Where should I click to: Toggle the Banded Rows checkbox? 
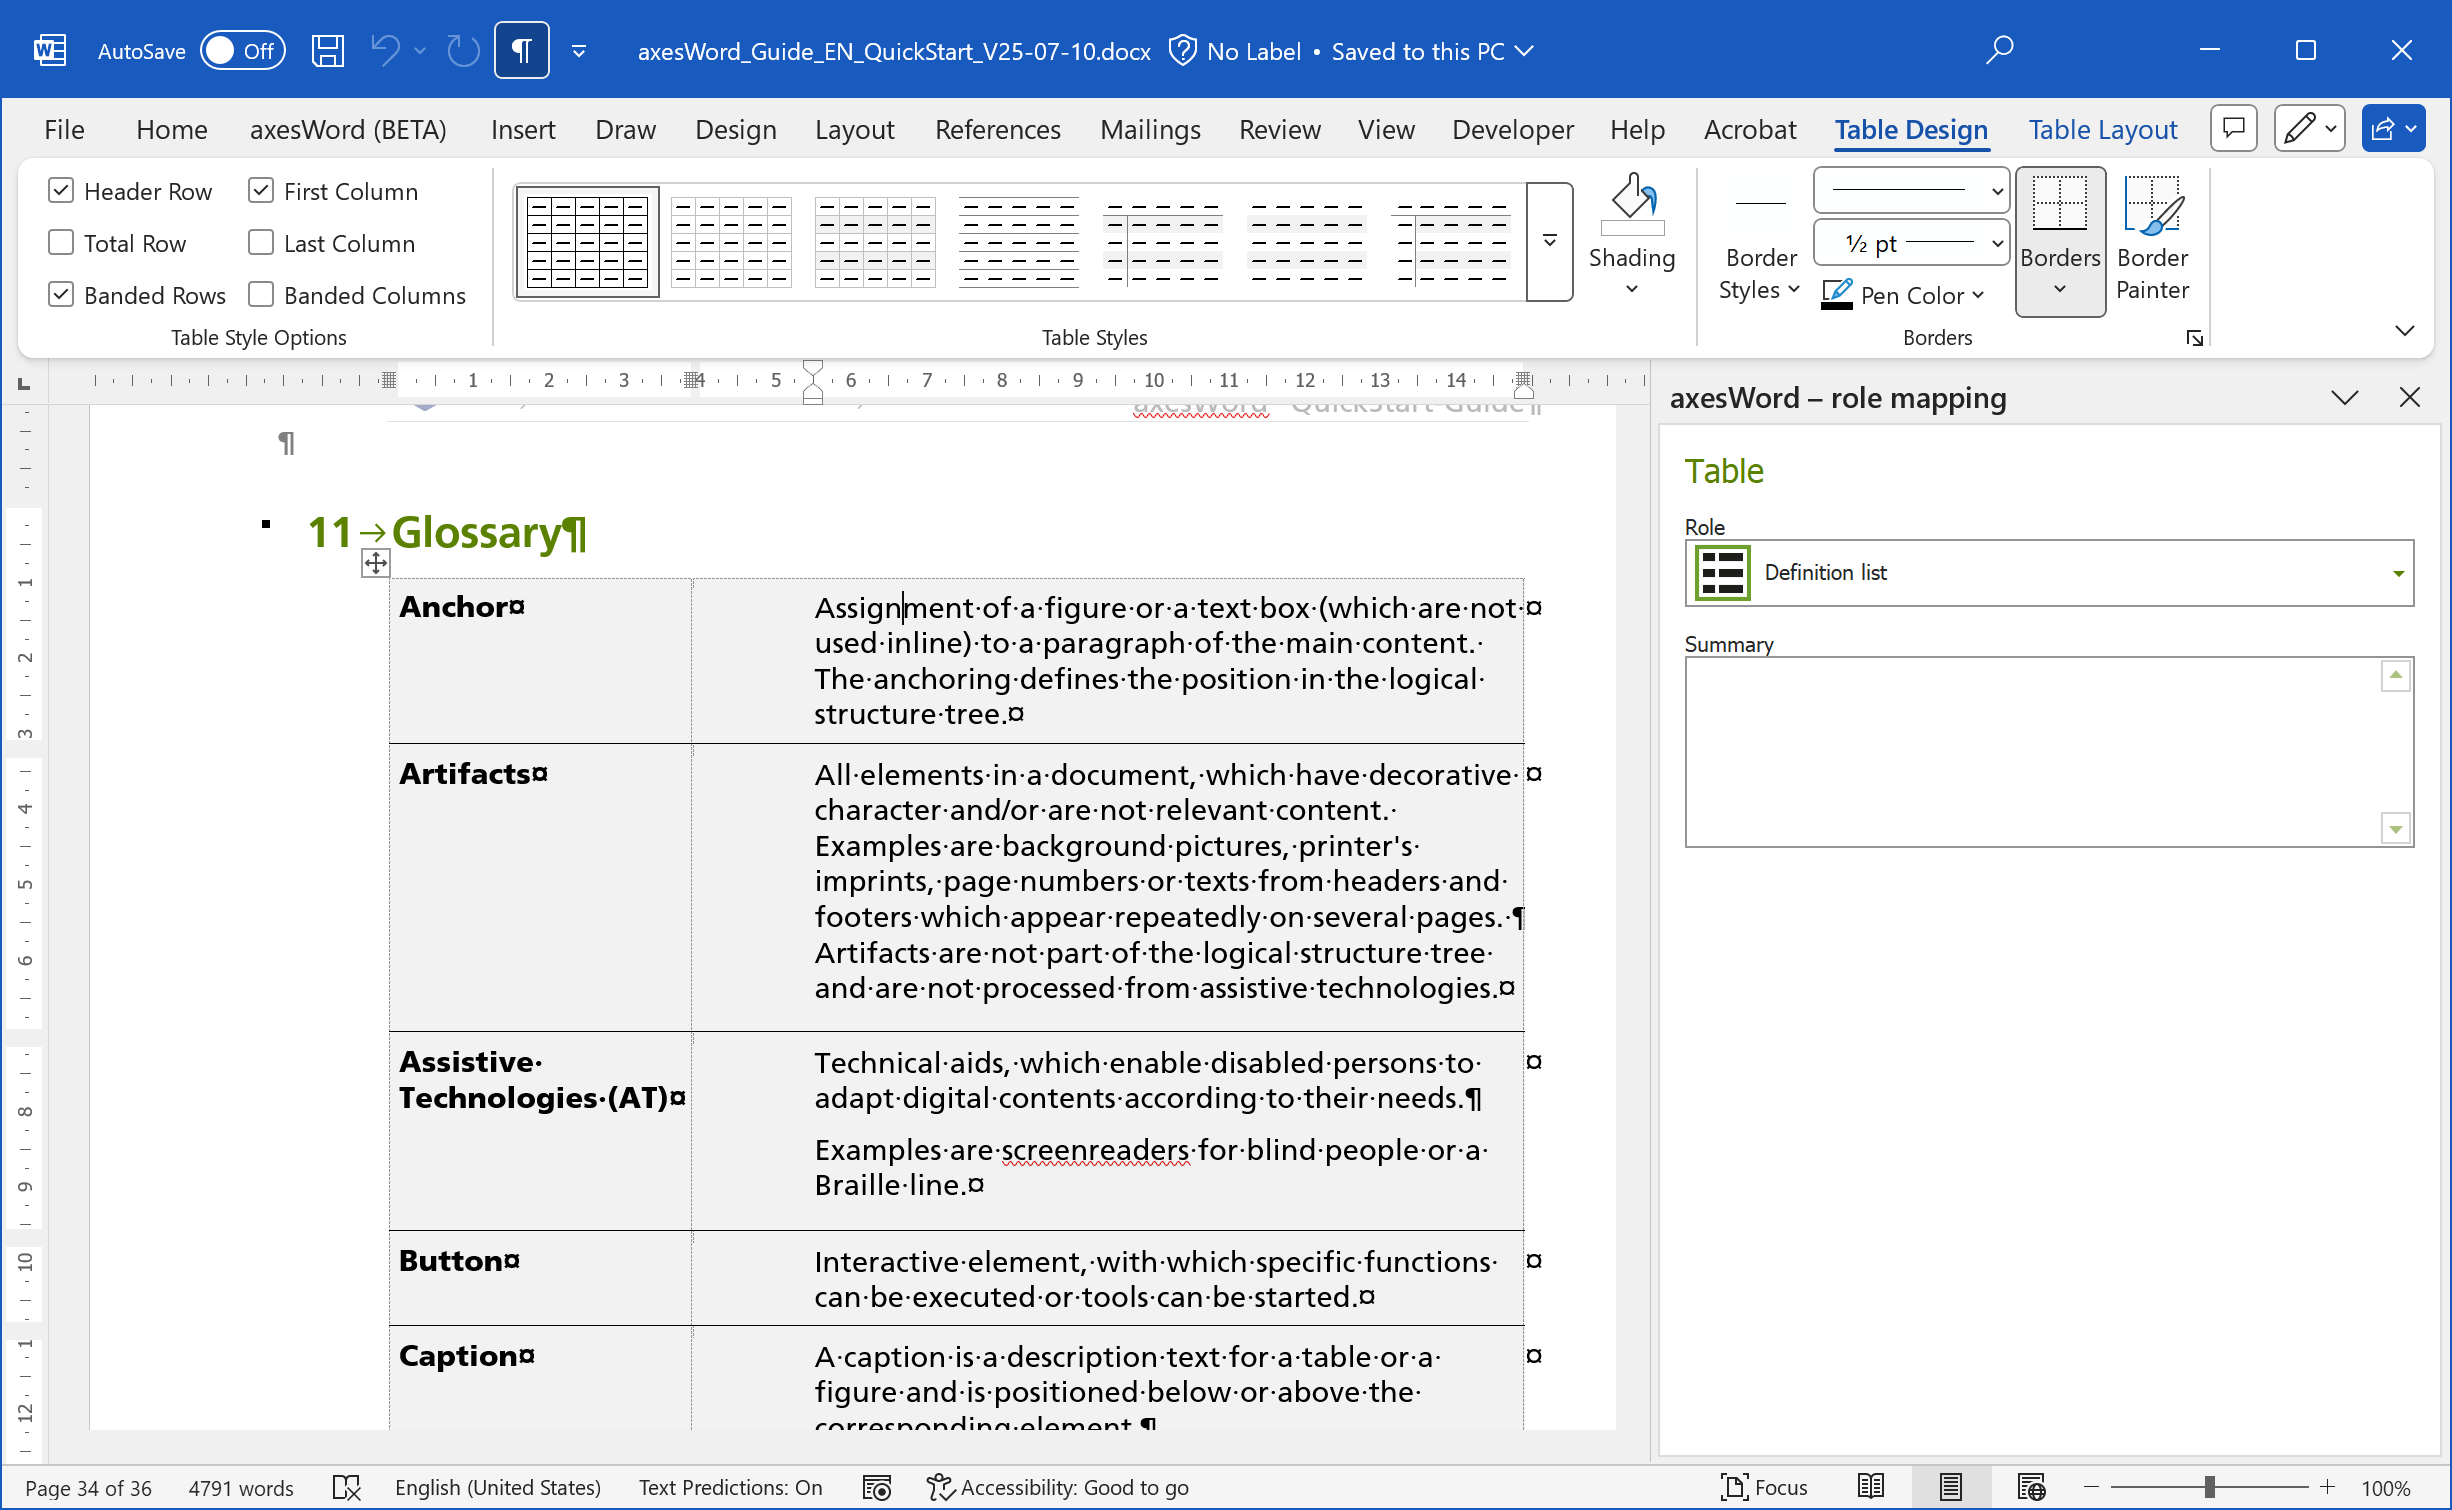coord(61,294)
